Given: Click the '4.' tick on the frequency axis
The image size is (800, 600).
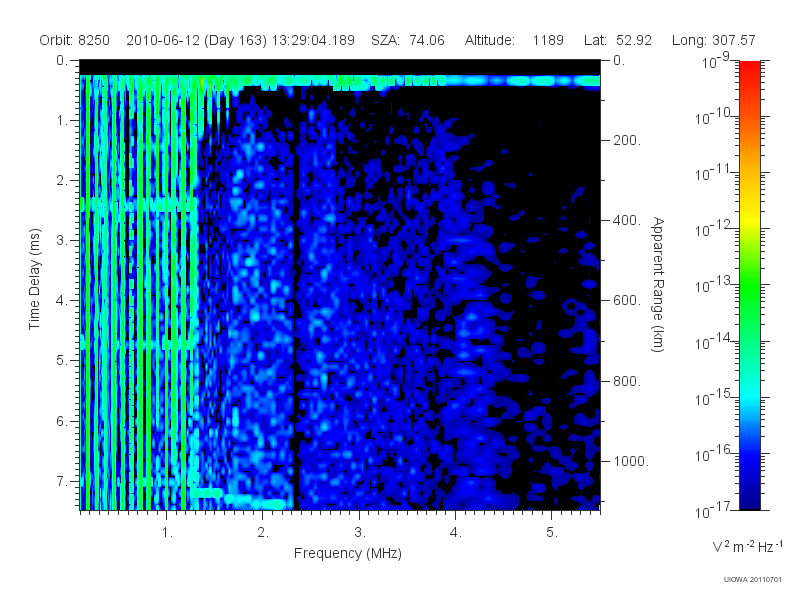Looking at the screenshot, I should tap(456, 533).
